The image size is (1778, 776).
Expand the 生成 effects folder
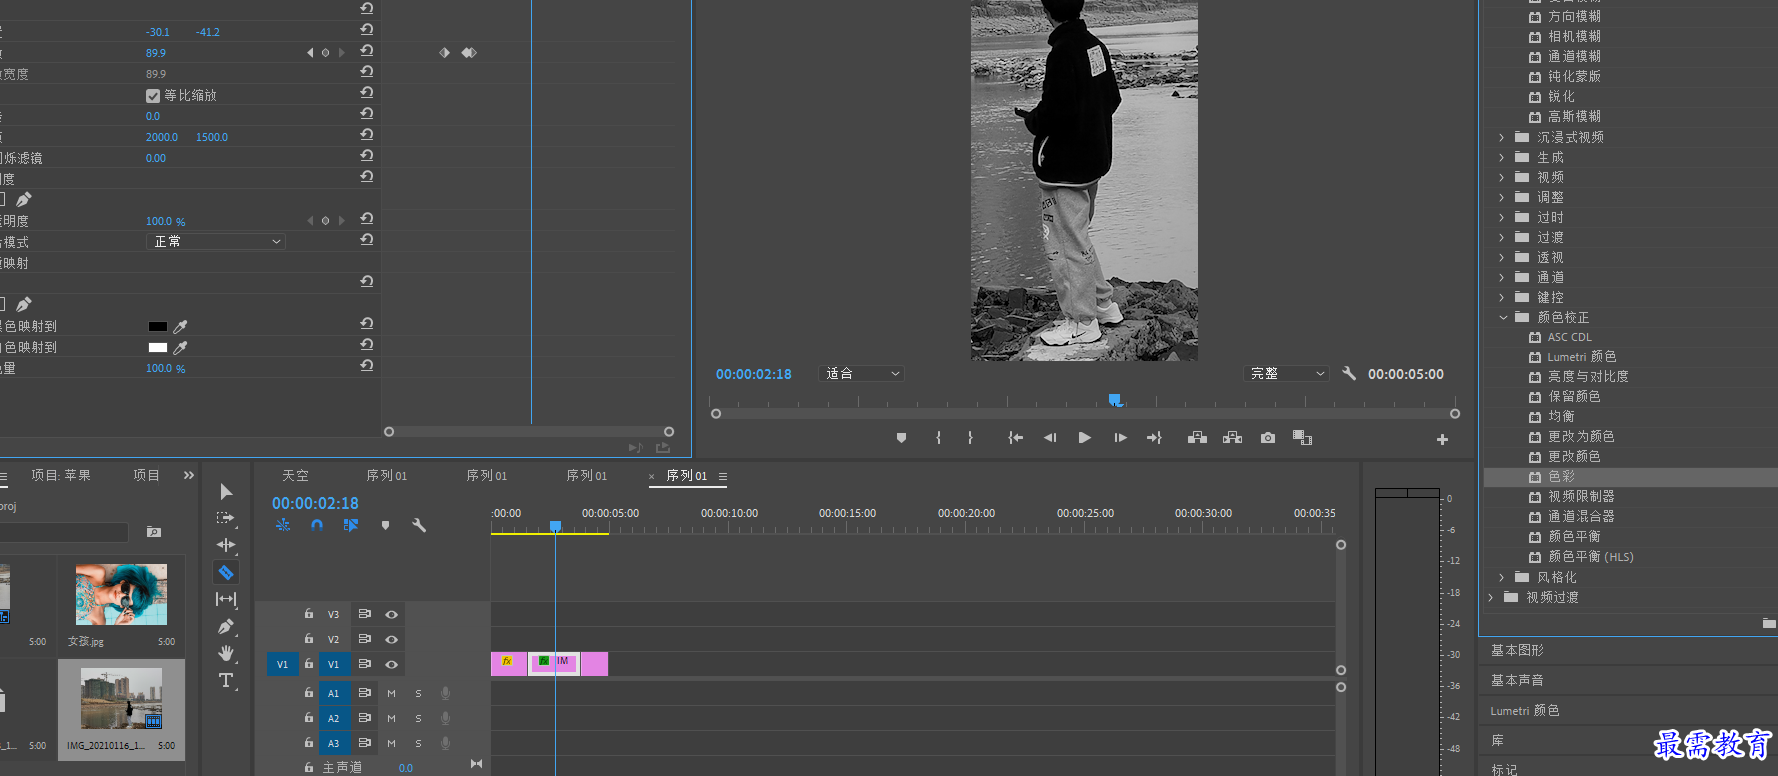click(x=1501, y=157)
